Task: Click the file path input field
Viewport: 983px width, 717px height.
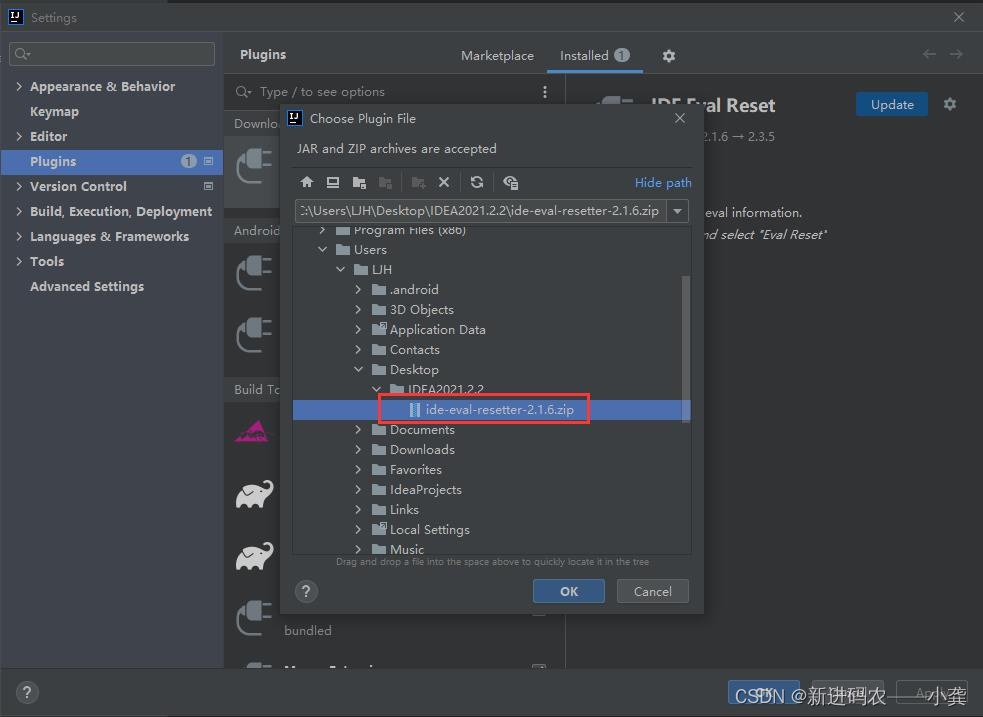Action: pos(481,211)
